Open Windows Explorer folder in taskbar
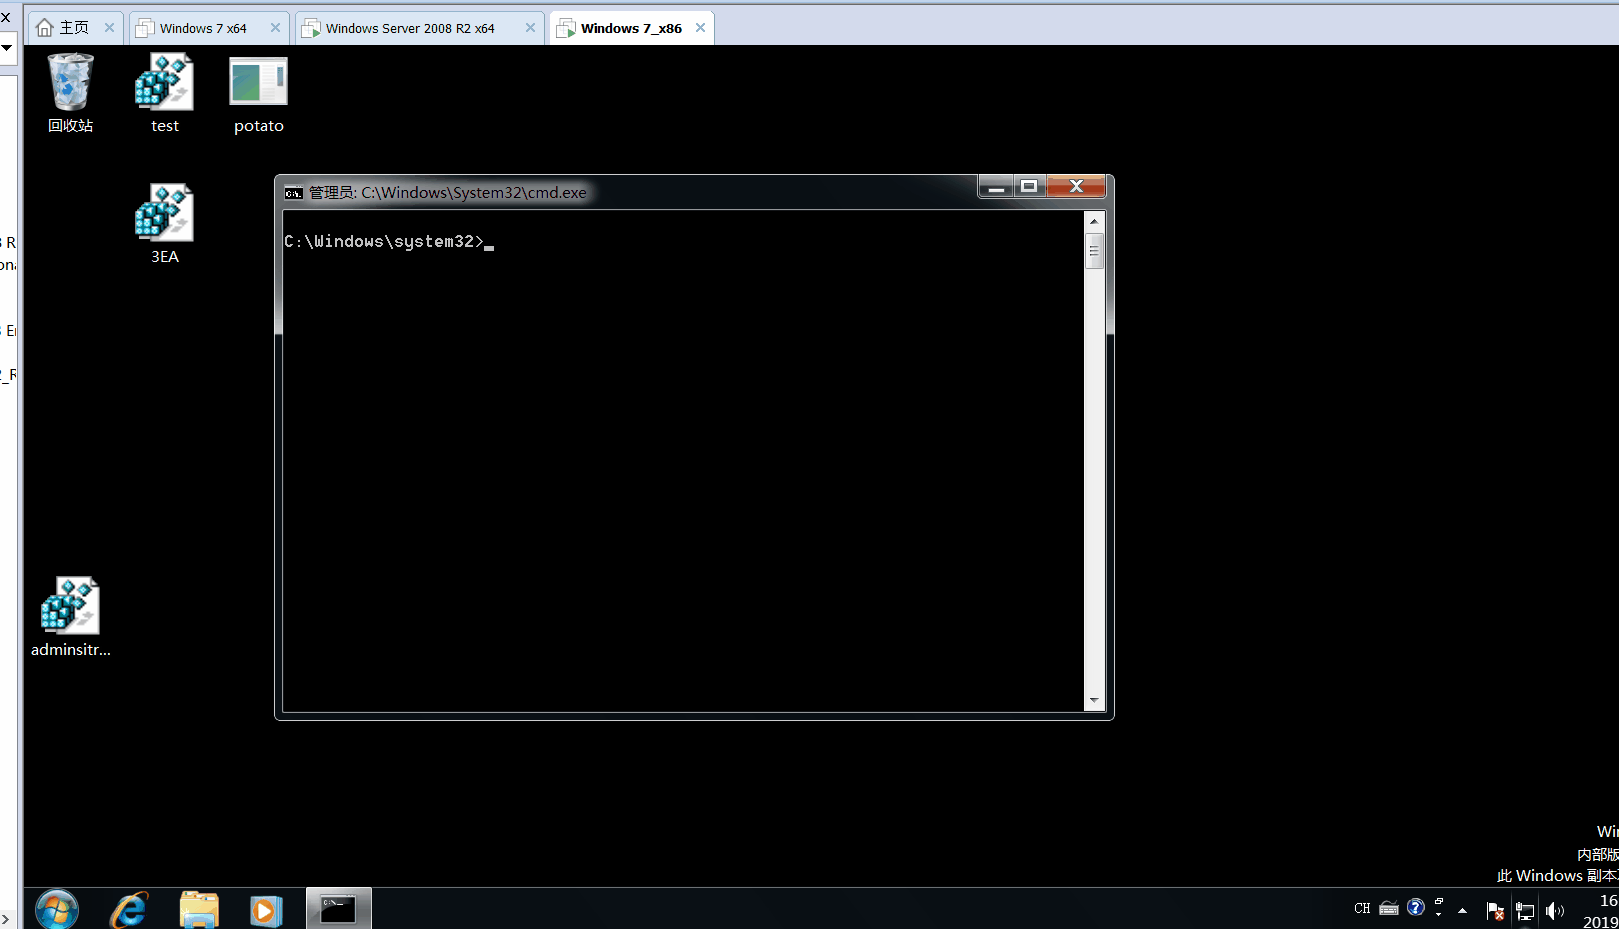This screenshot has height=929, width=1619. tap(199, 910)
